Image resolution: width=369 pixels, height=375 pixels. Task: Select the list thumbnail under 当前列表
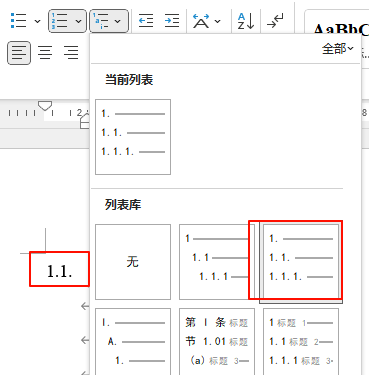(133, 137)
